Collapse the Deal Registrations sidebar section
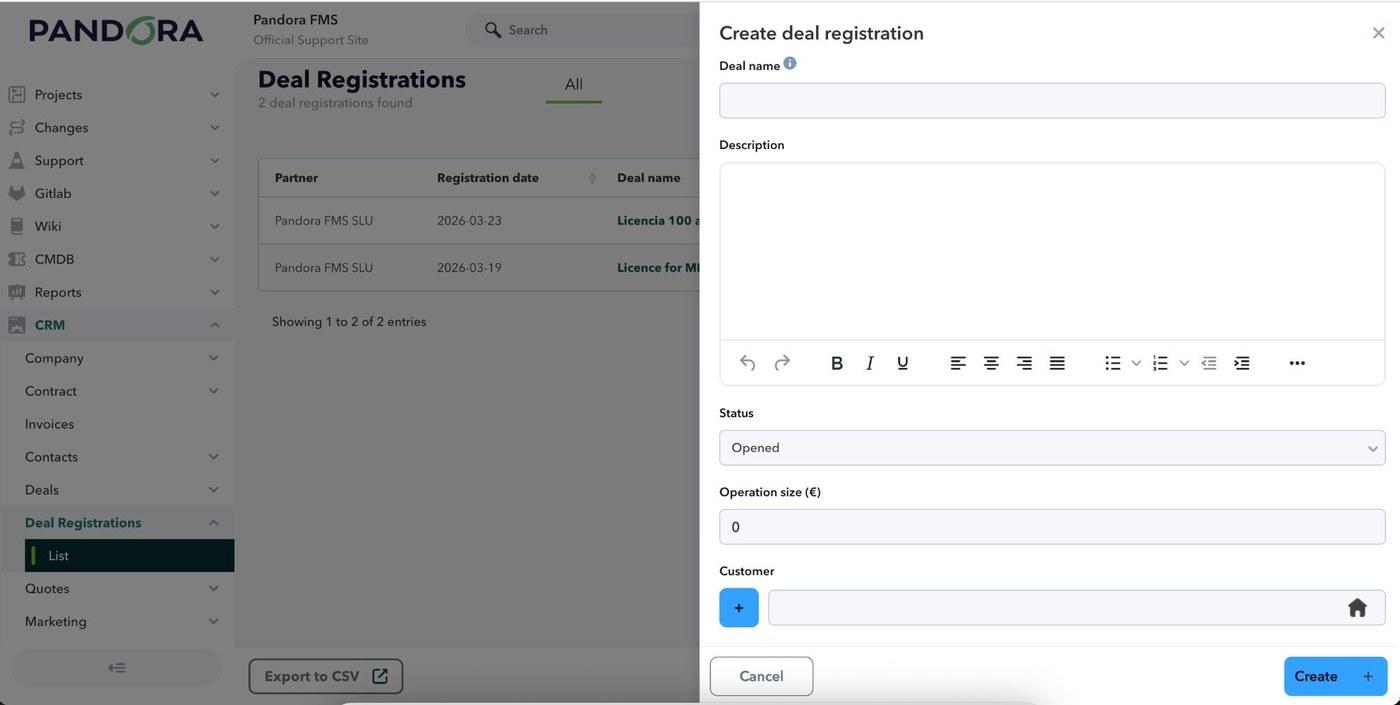 (x=214, y=523)
